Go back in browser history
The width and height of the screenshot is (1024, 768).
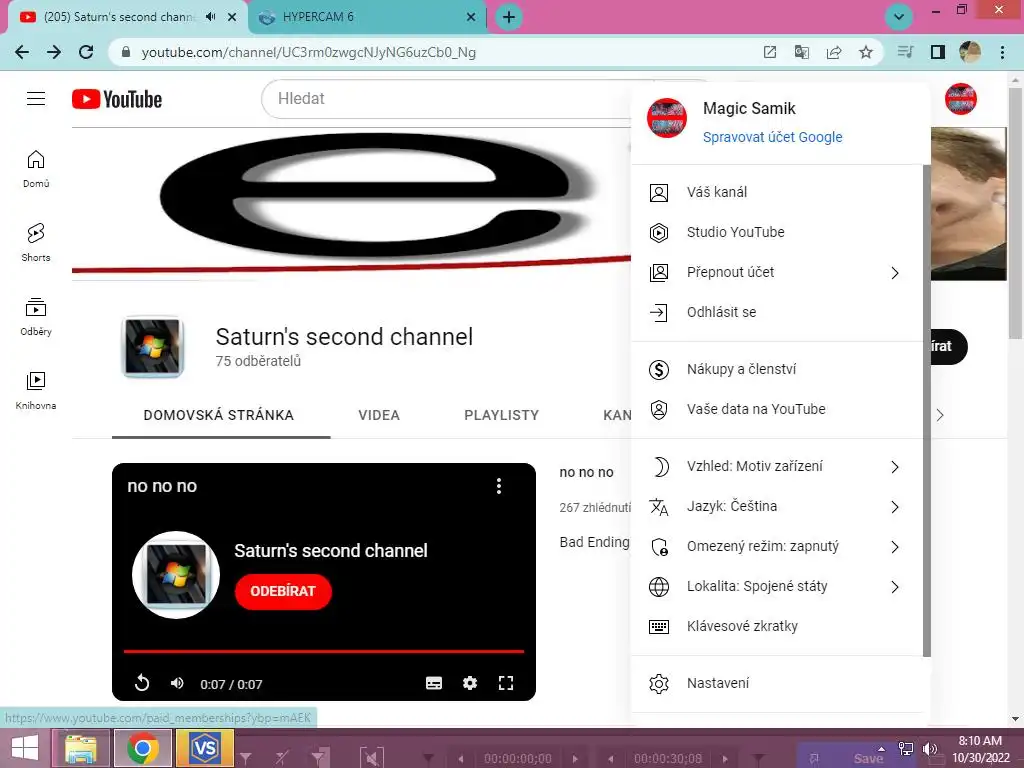[22, 52]
